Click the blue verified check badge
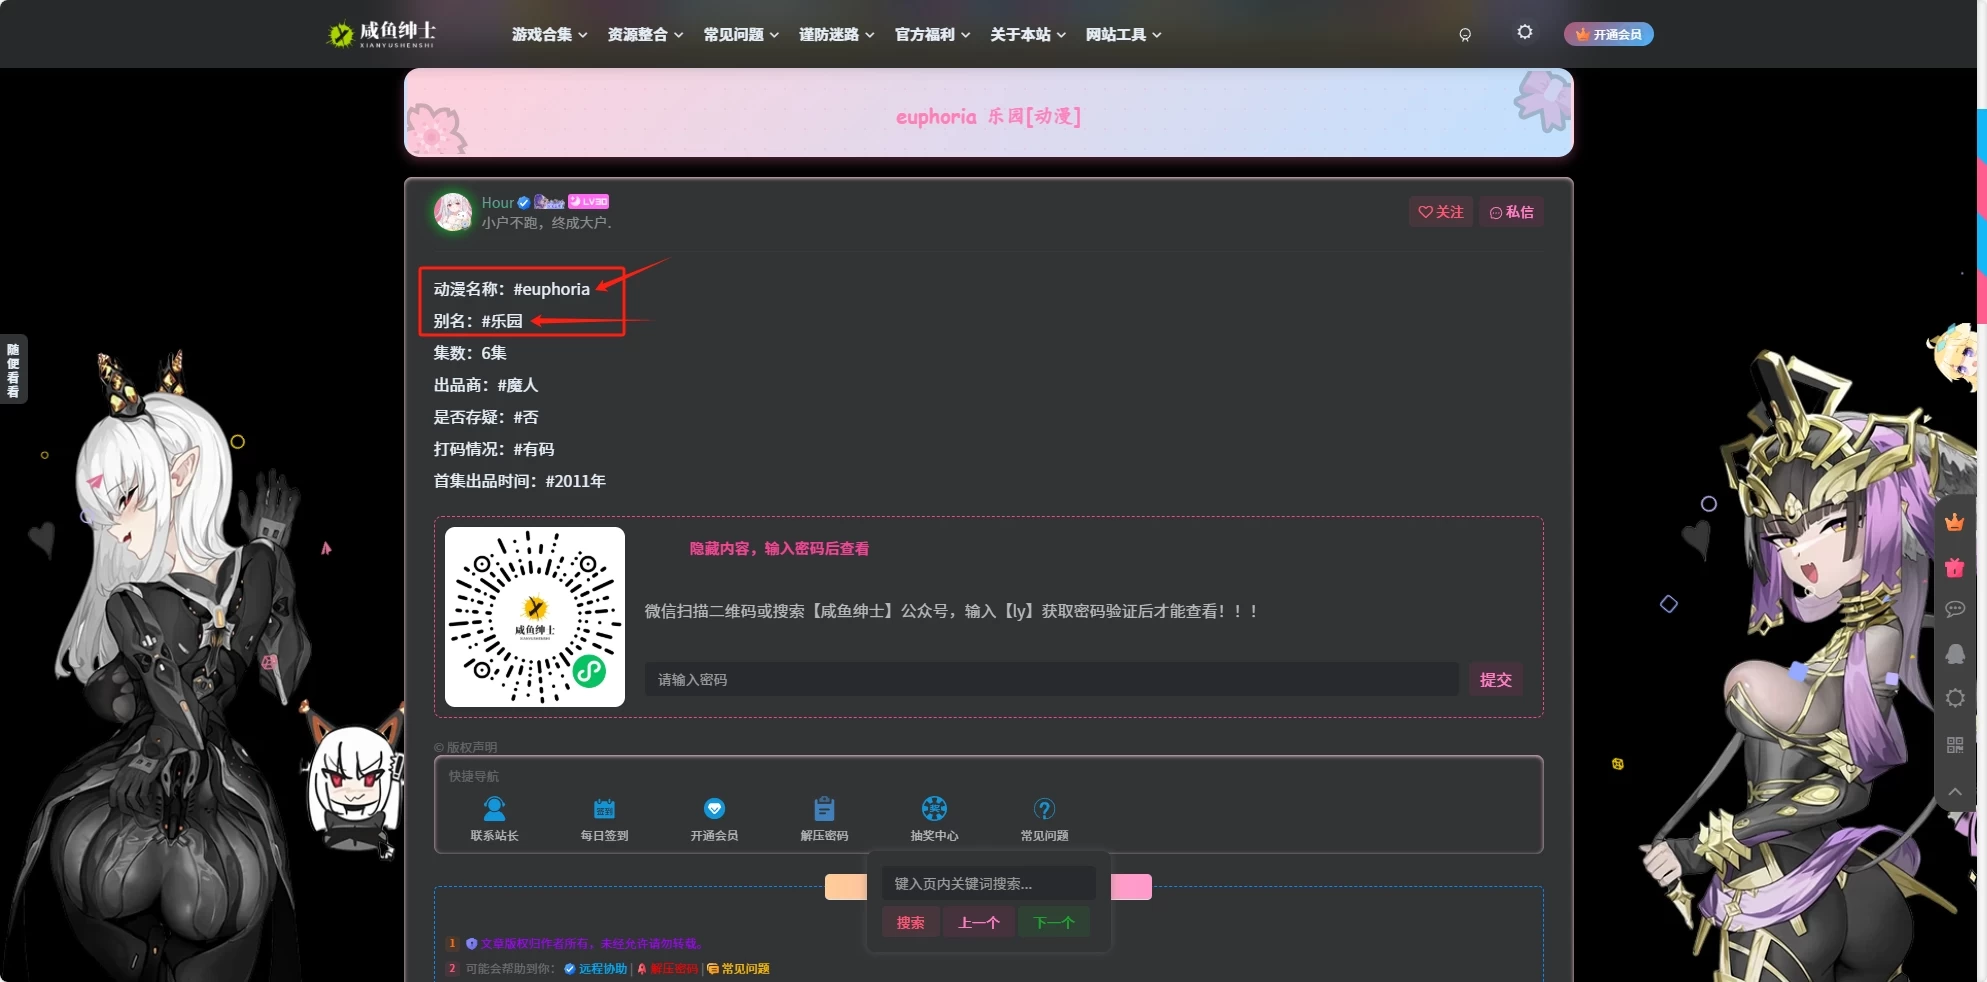Viewport: 1987px width, 982px height. pos(523,202)
